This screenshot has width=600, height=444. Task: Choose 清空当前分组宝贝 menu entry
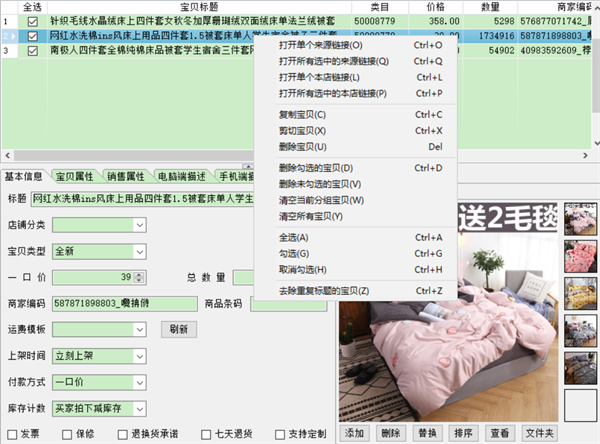355,200
